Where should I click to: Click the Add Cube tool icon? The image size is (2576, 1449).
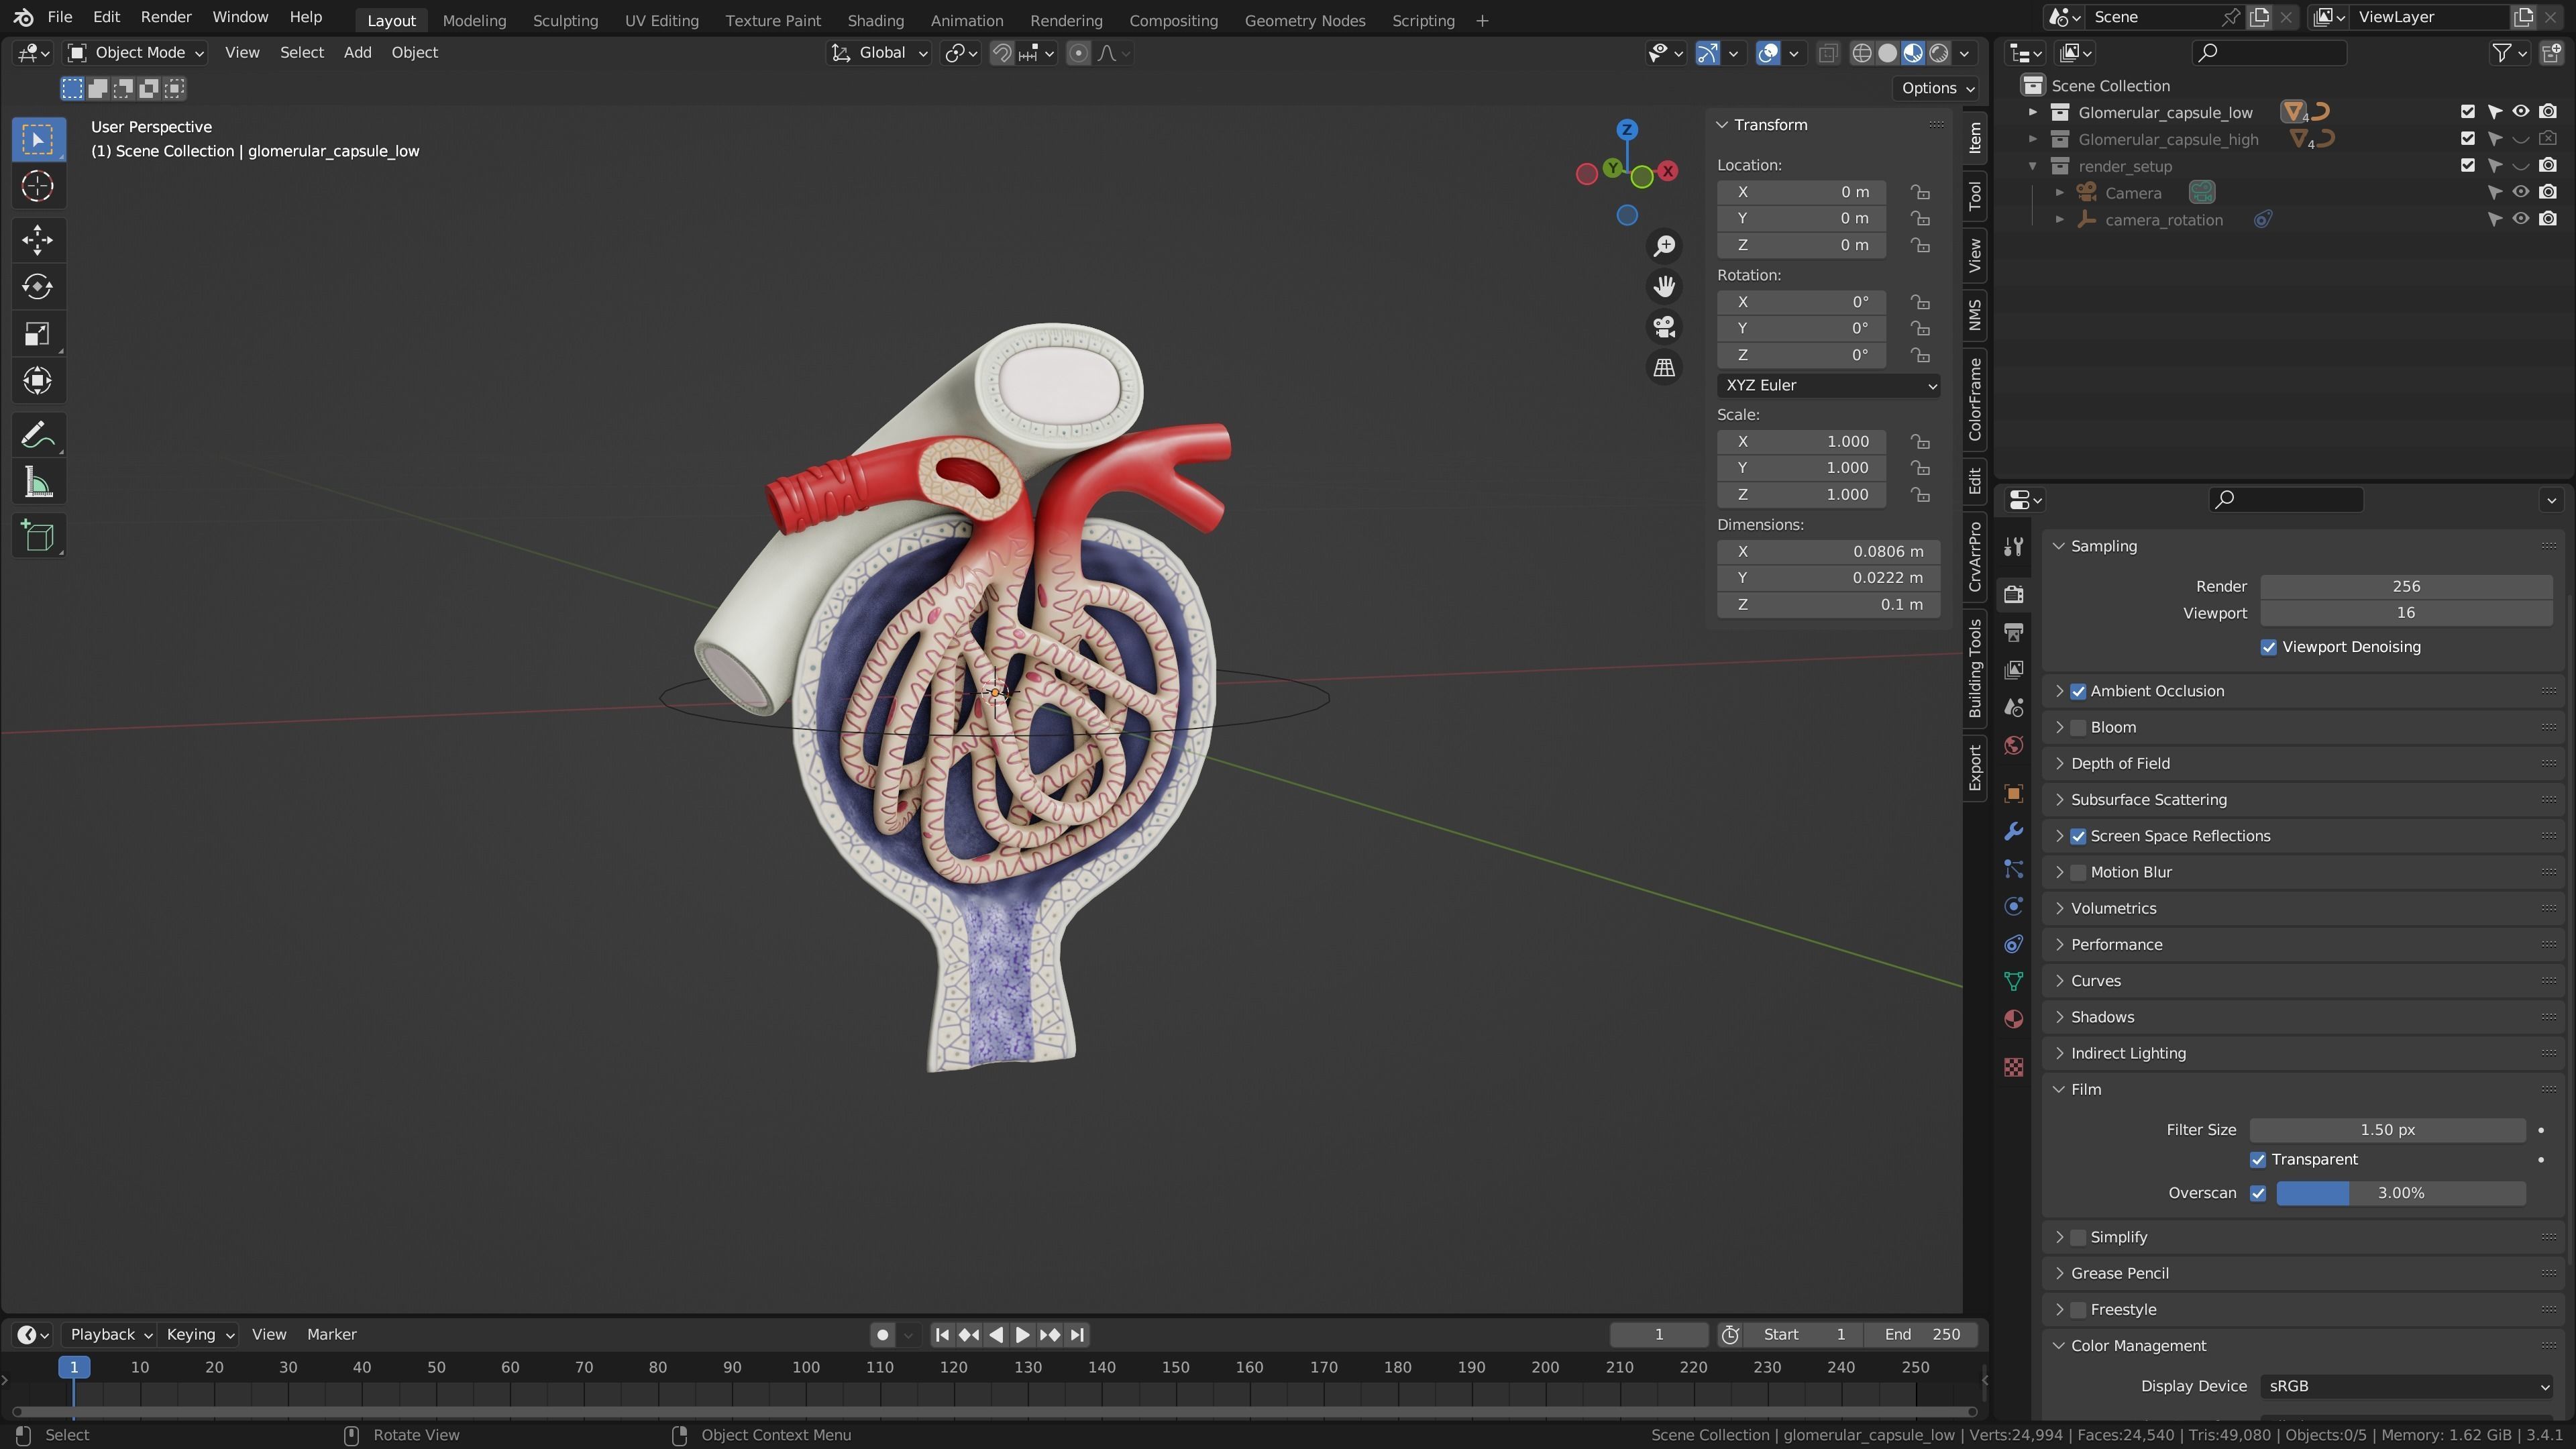(37, 537)
